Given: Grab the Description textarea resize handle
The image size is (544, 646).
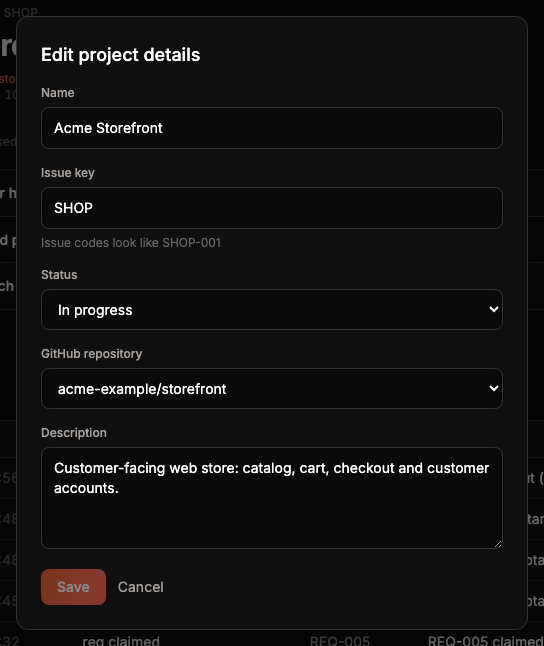Looking at the screenshot, I should [498, 544].
